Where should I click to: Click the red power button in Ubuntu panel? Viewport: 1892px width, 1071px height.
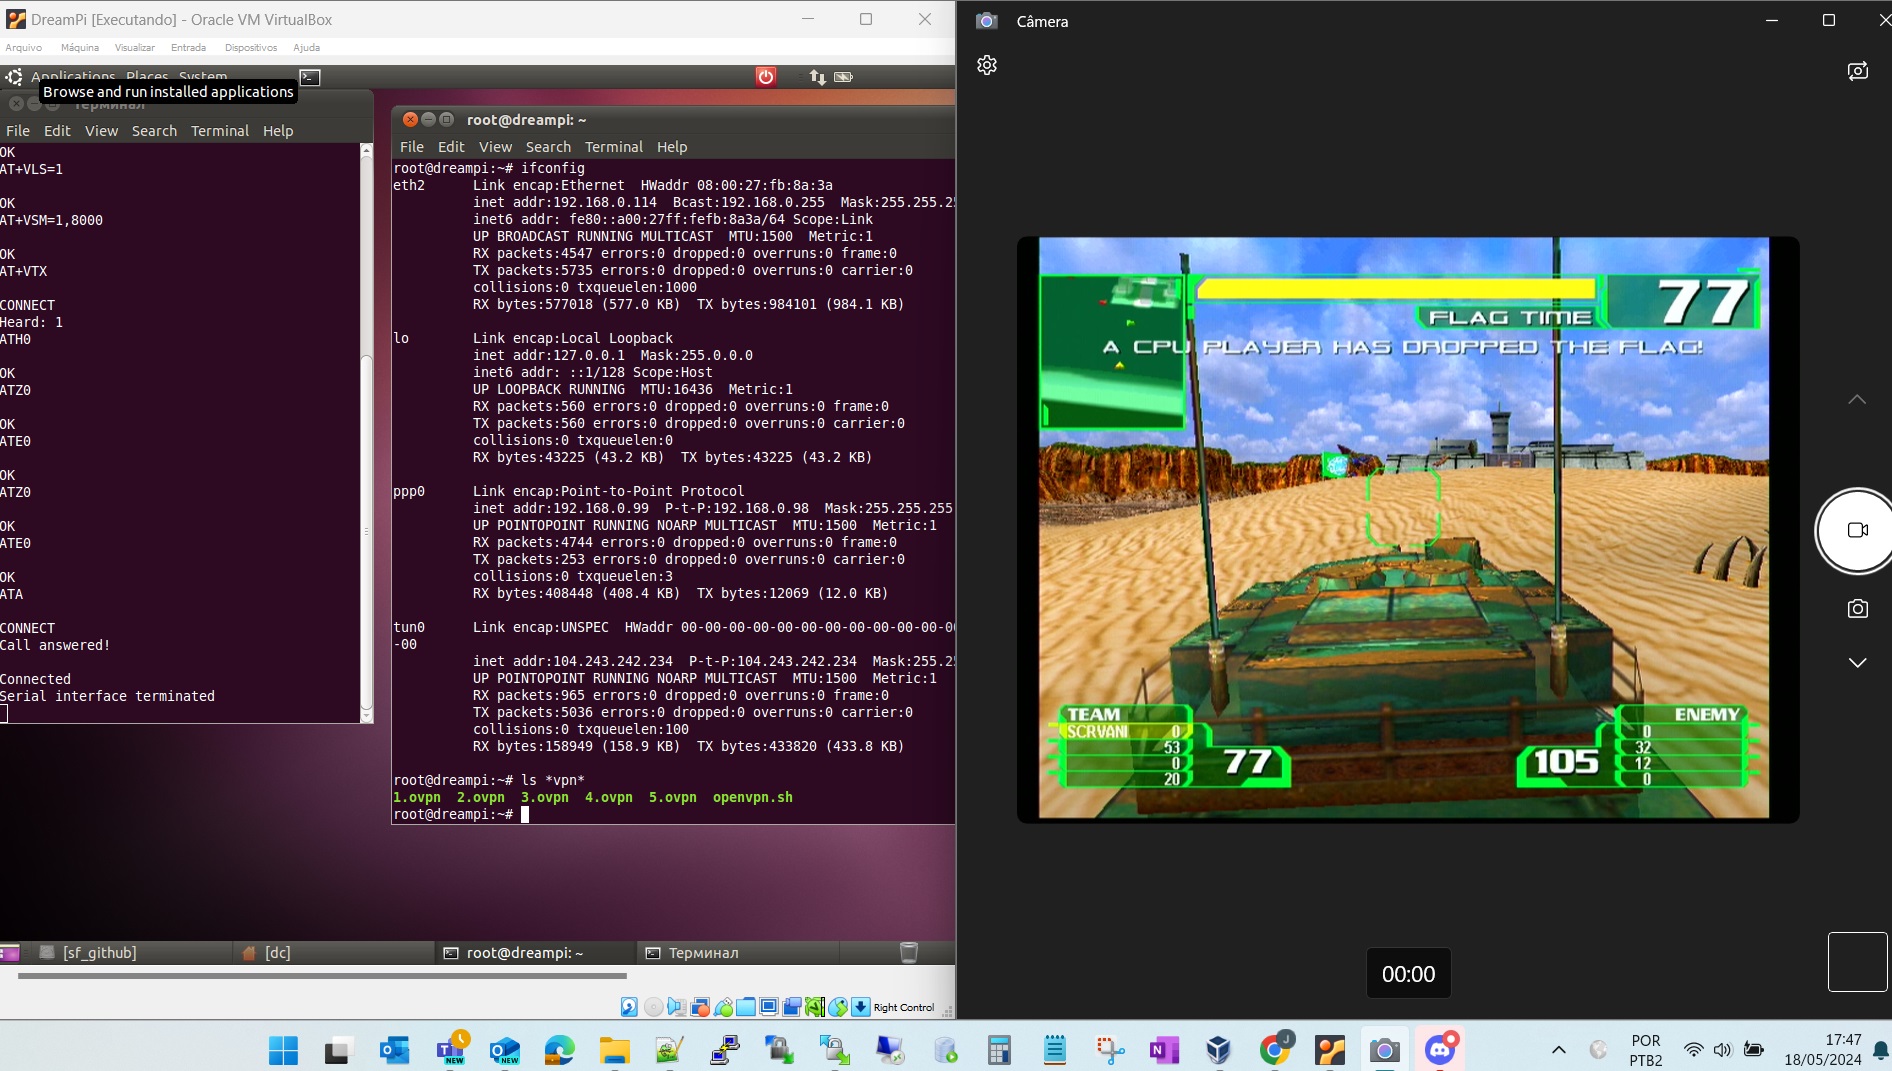coord(766,77)
